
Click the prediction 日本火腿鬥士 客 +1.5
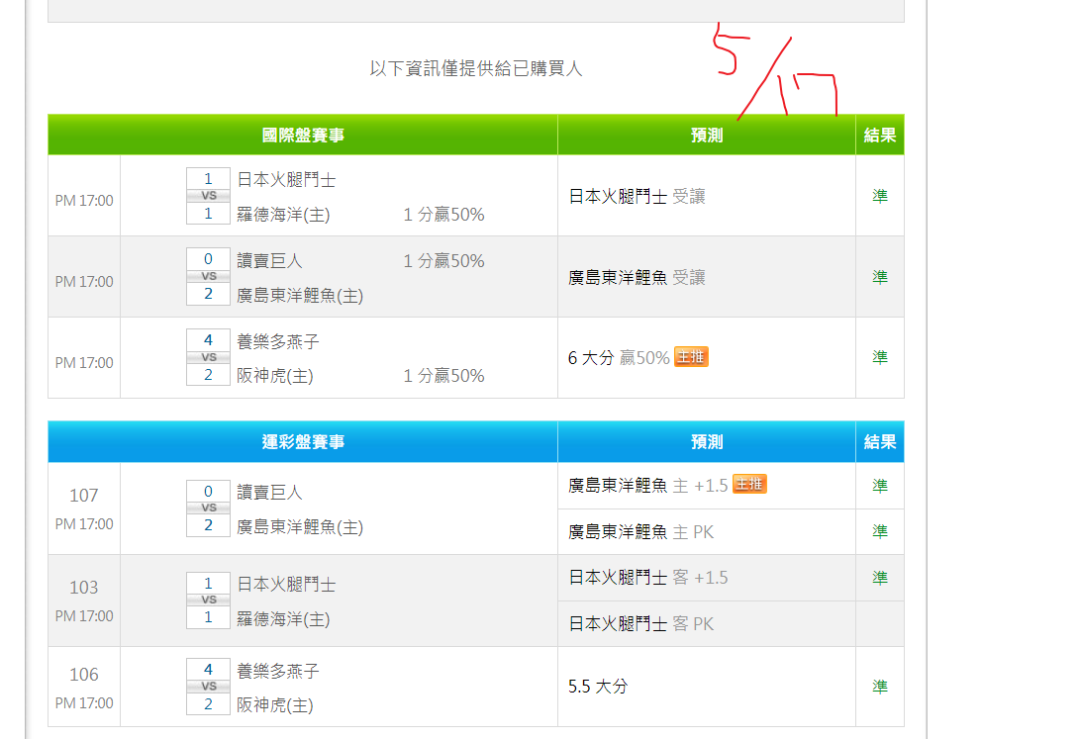[647, 577]
